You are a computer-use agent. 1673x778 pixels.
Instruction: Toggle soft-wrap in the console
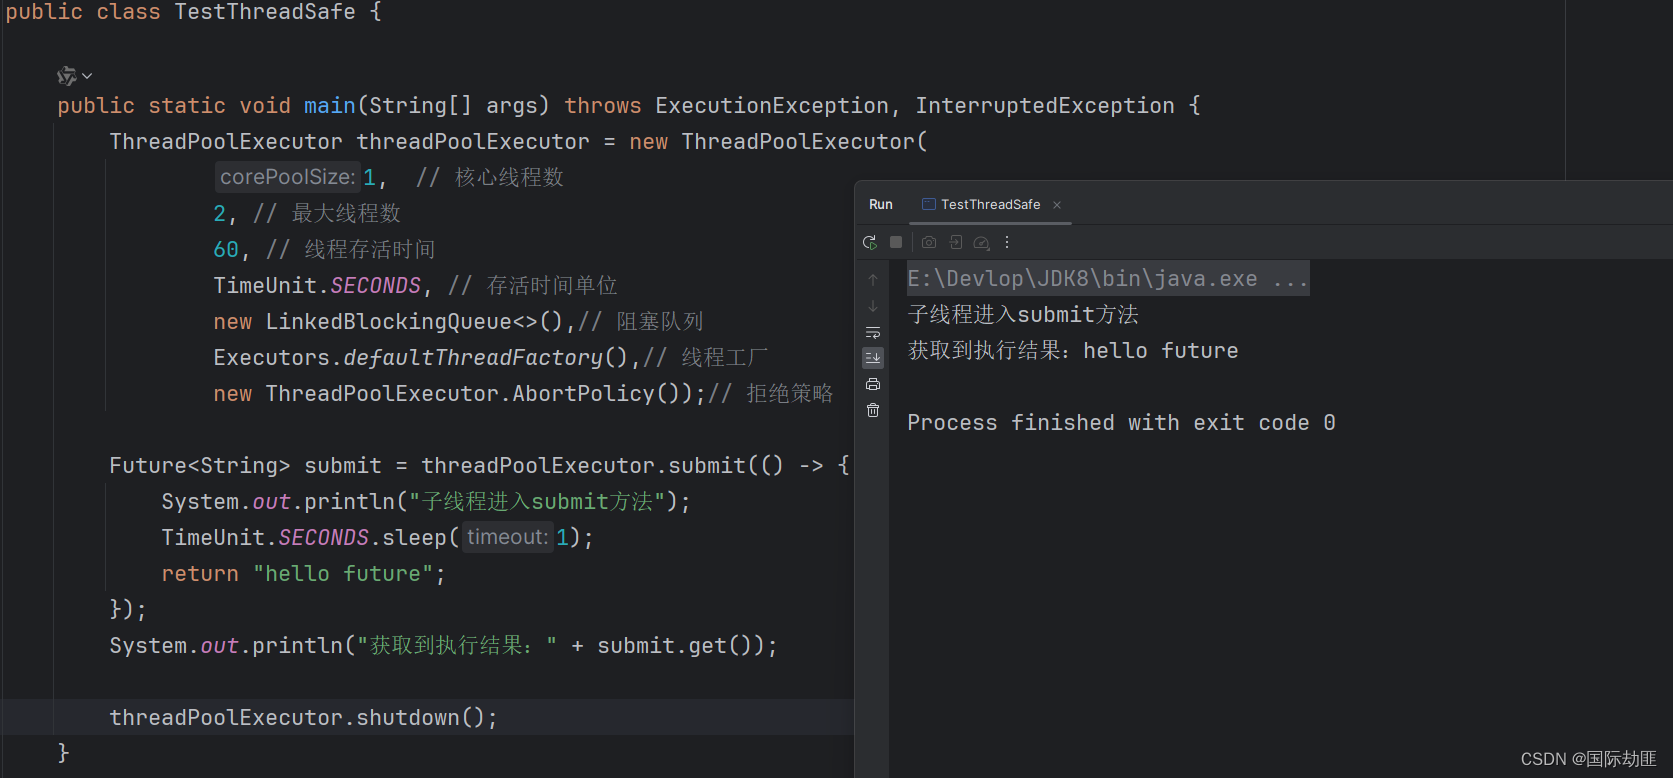(873, 332)
